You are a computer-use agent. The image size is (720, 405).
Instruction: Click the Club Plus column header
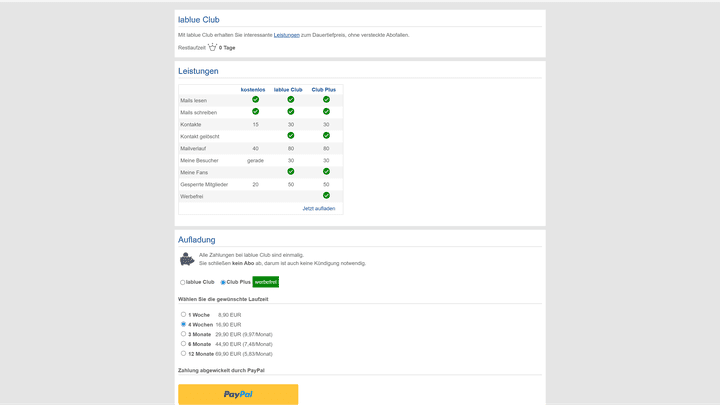[x=324, y=90]
